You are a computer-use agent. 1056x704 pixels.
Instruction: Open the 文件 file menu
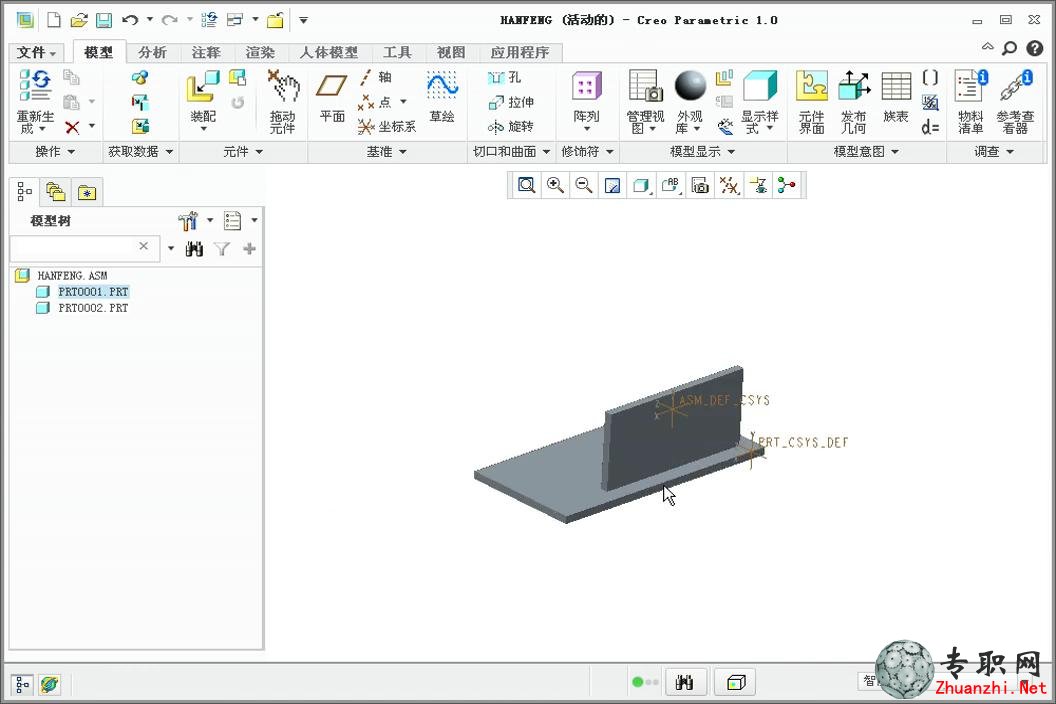pyautogui.click(x=36, y=53)
